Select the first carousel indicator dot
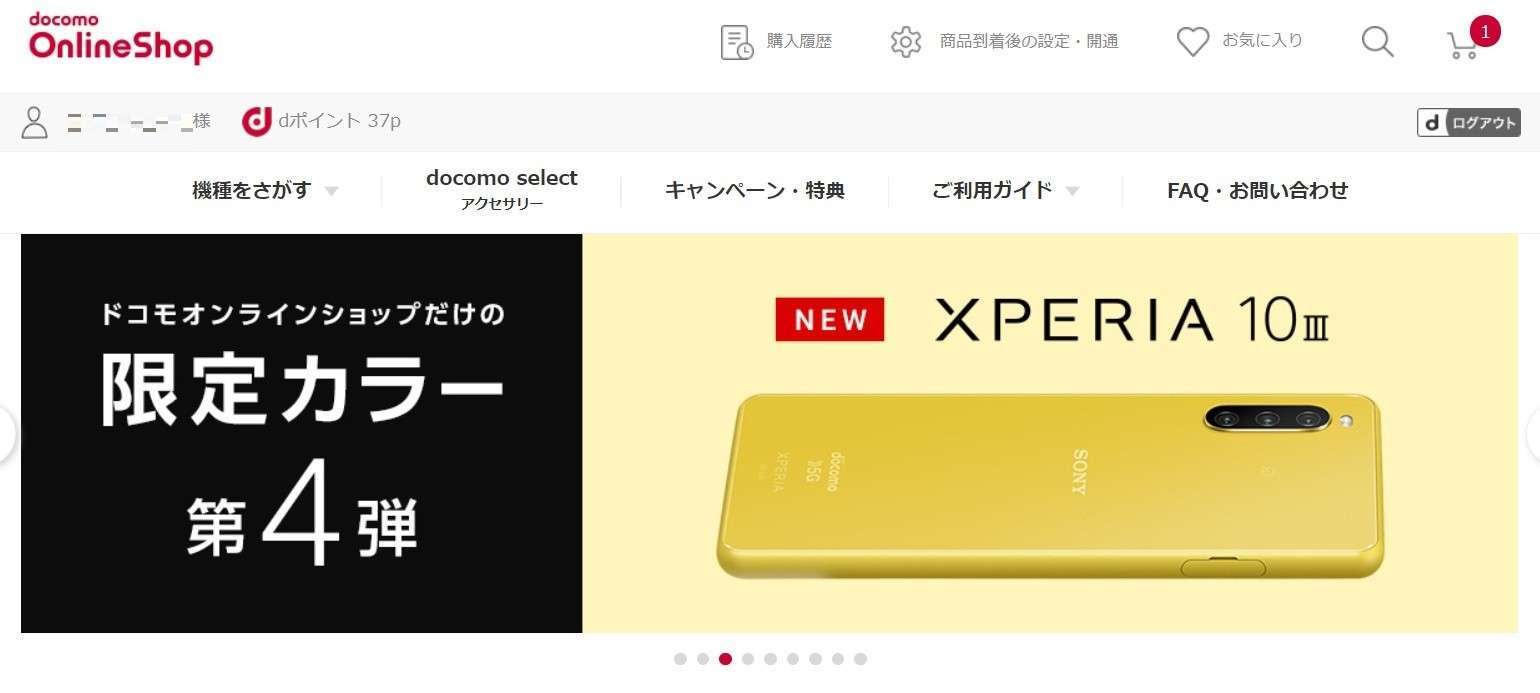The image size is (1540, 693). coord(680,659)
